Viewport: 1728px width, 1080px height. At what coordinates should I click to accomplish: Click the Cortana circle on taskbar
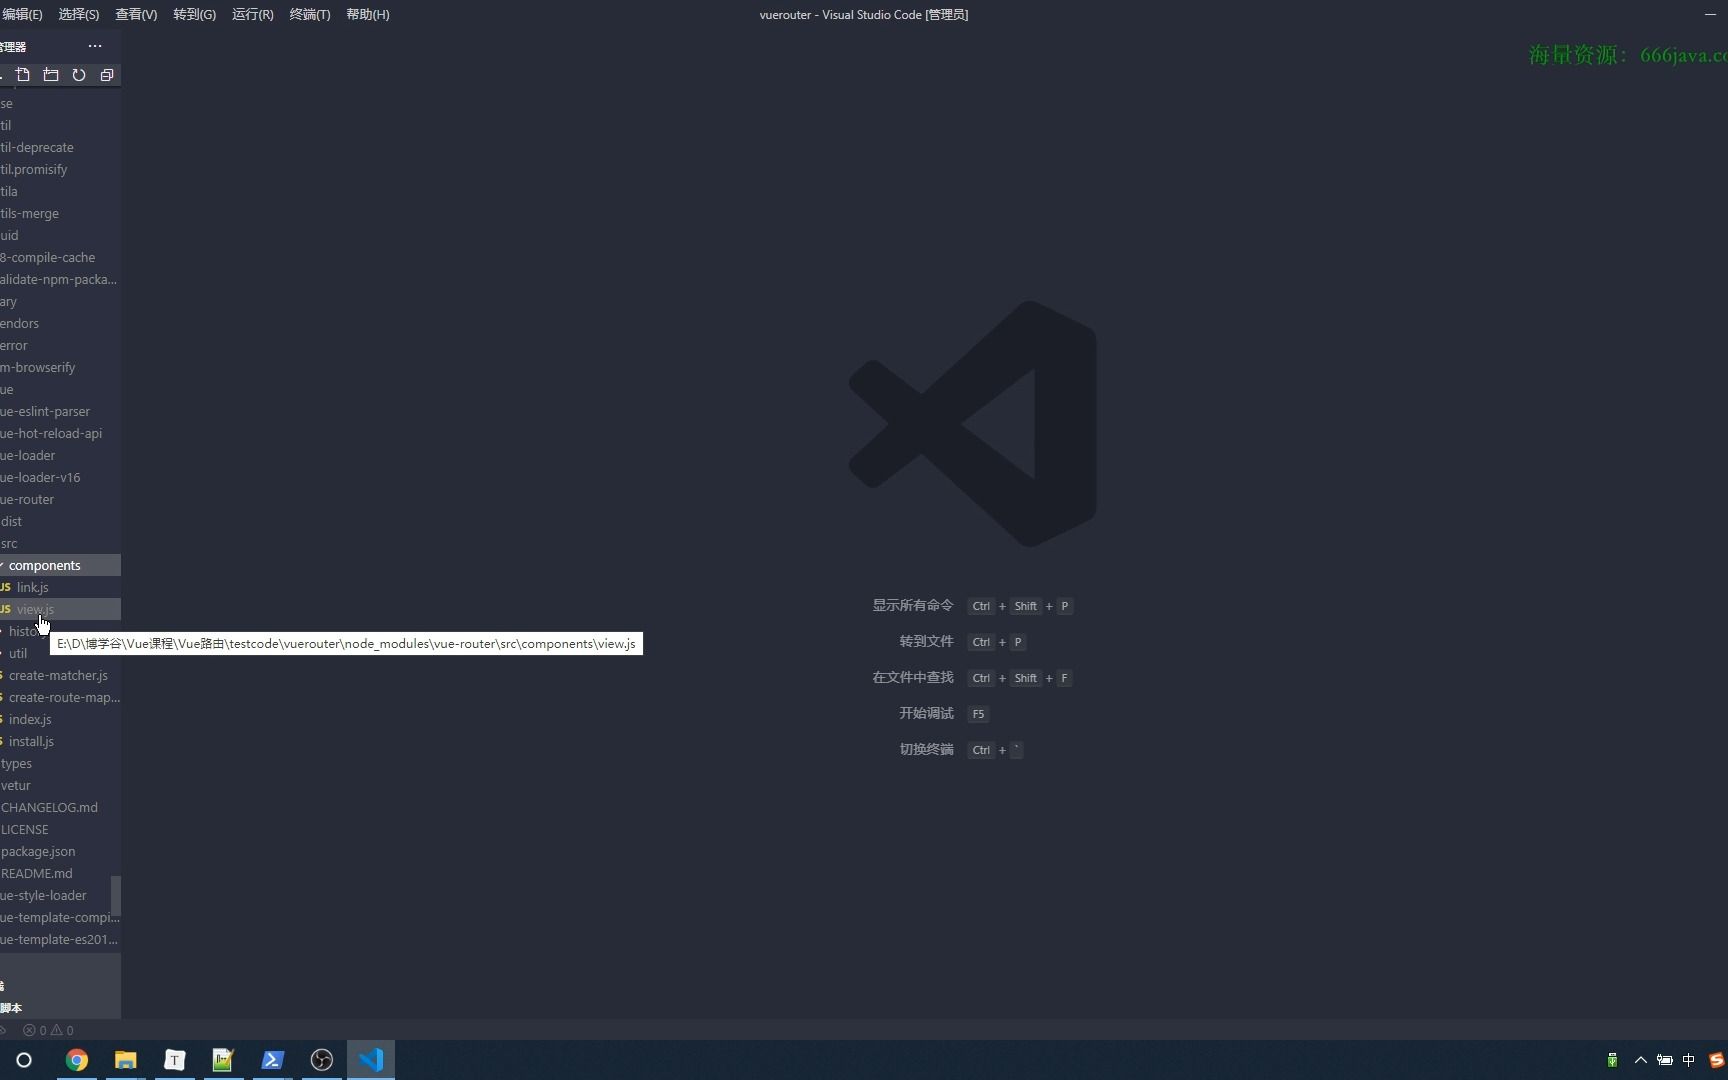(x=24, y=1060)
